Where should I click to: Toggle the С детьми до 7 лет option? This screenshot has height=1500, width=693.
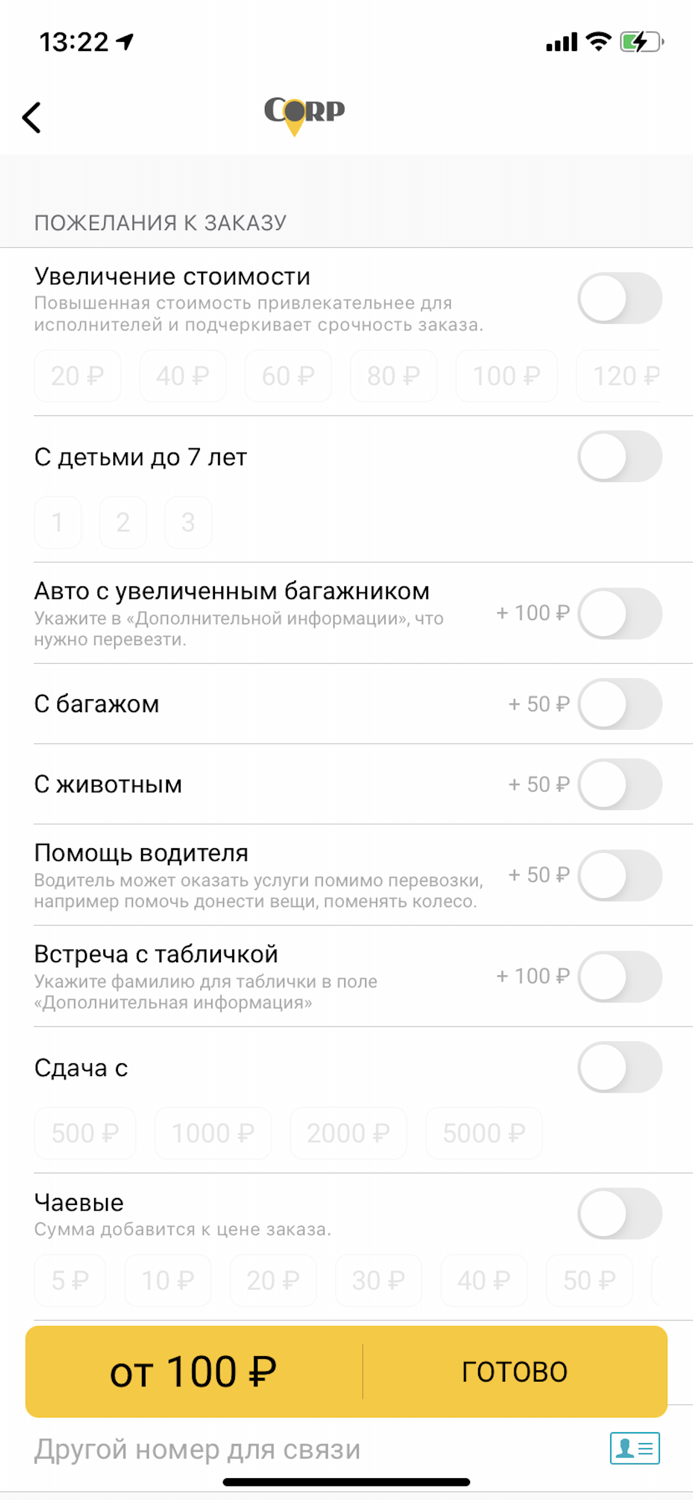619,457
